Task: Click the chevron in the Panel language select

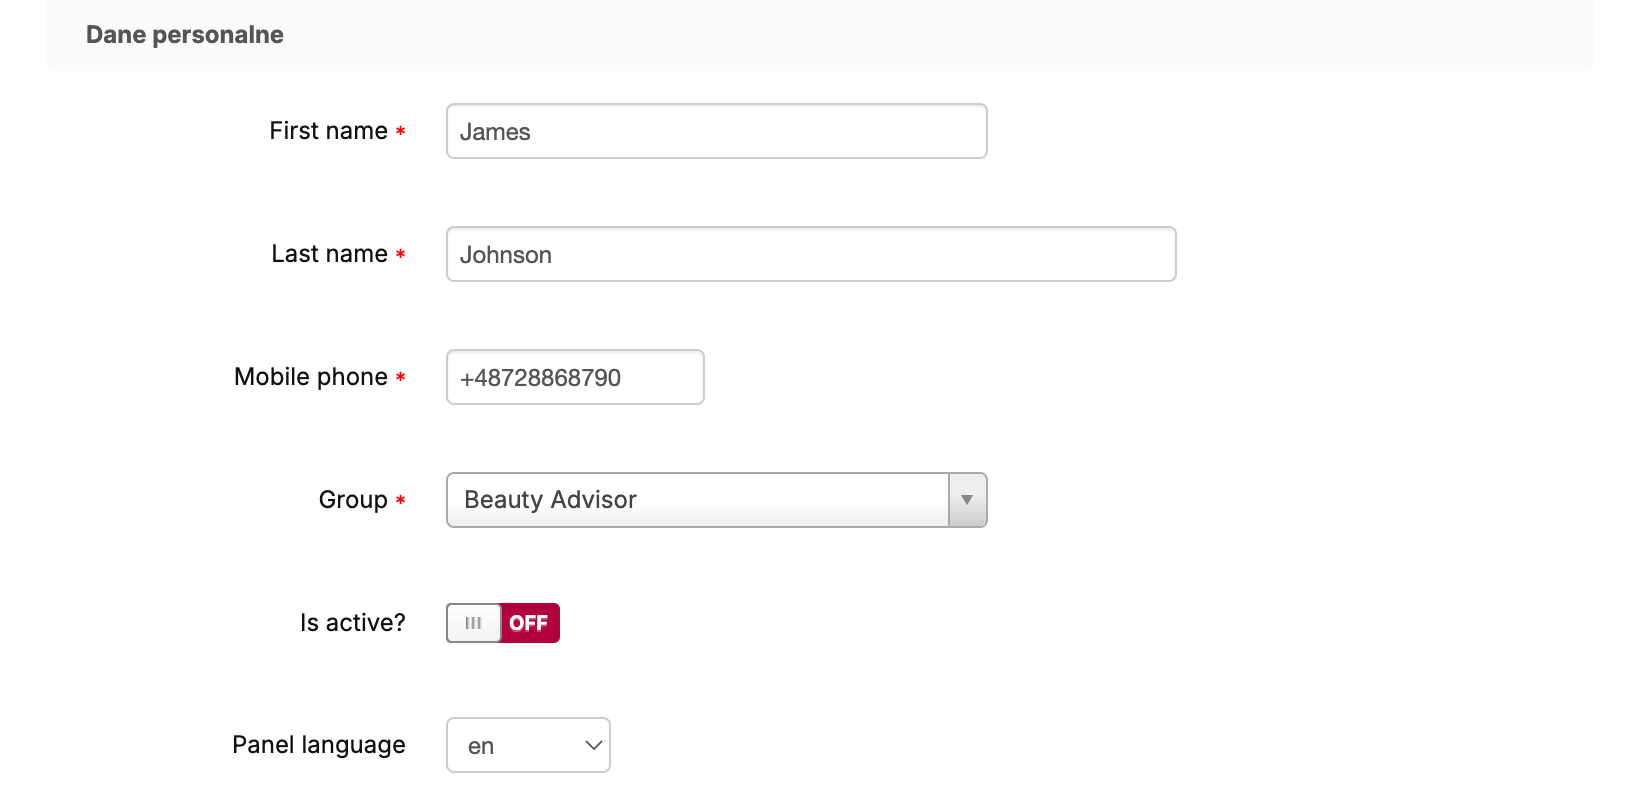Action: click(593, 745)
